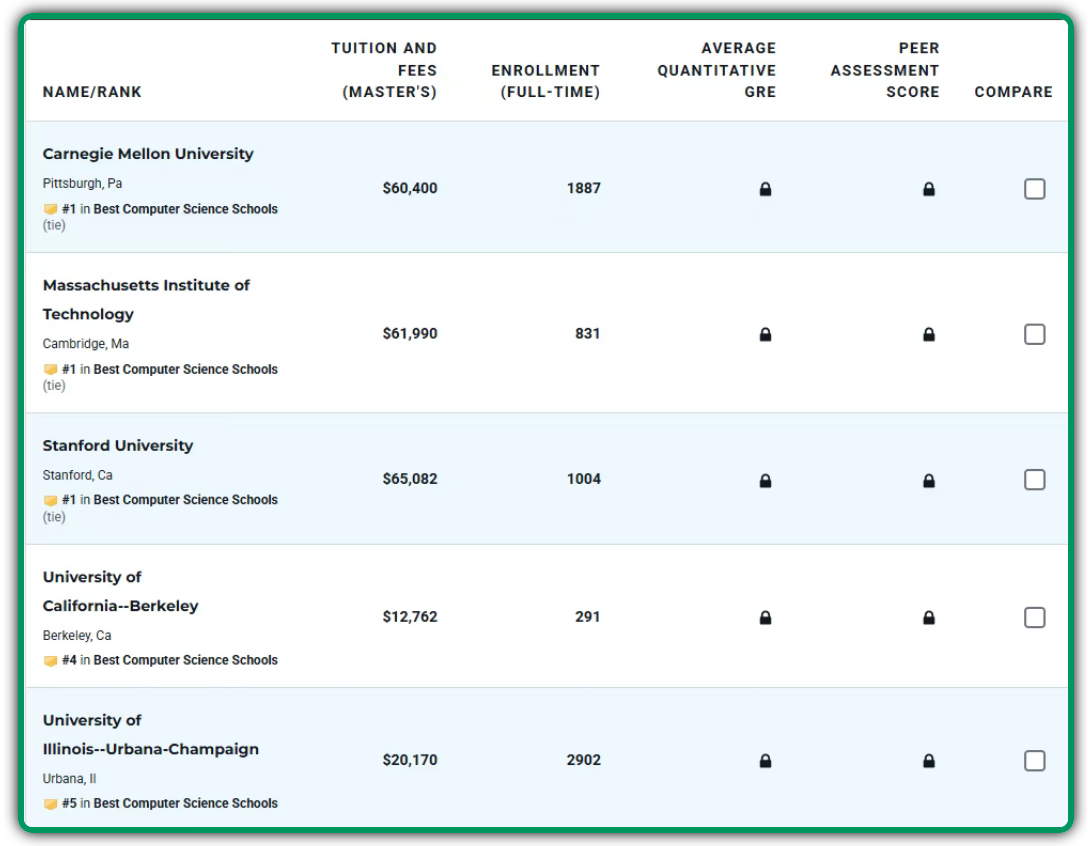Image resolution: width=1088 pixels, height=846 pixels.
Task: Click the #4 ranking badge icon for Berkeley
Action: pyautogui.click(x=50, y=661)
